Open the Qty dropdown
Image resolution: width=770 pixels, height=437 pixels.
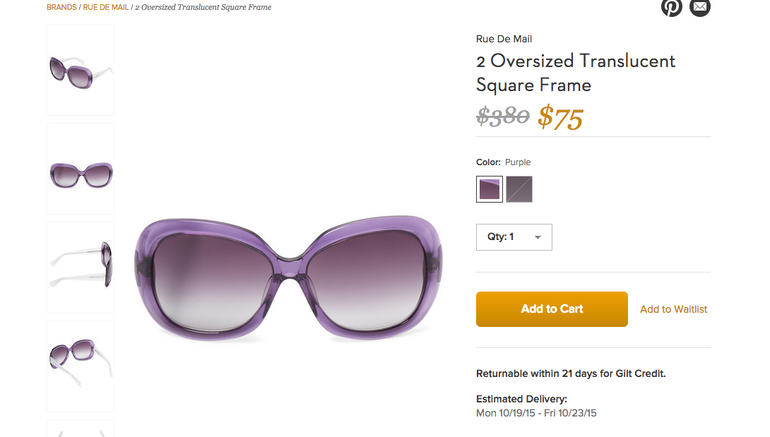pos(514,237)
